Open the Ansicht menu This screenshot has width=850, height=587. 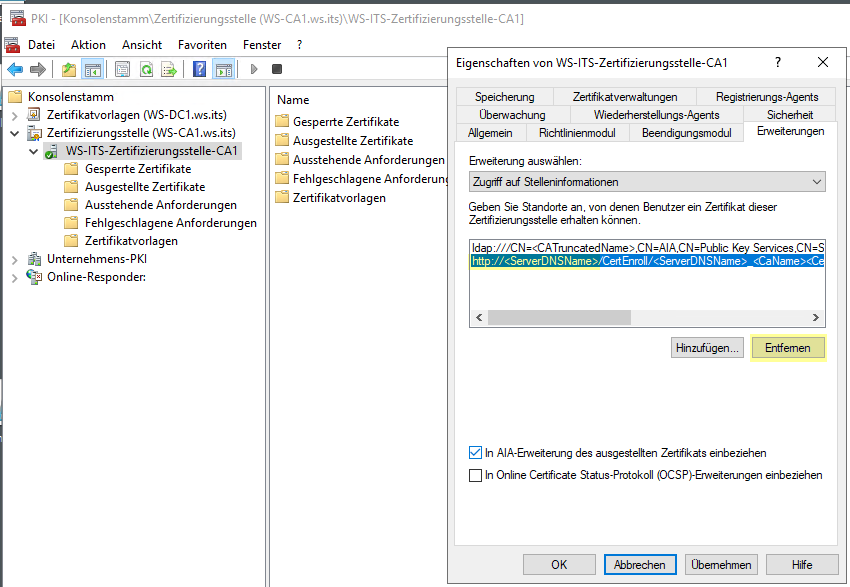(142, 45)
